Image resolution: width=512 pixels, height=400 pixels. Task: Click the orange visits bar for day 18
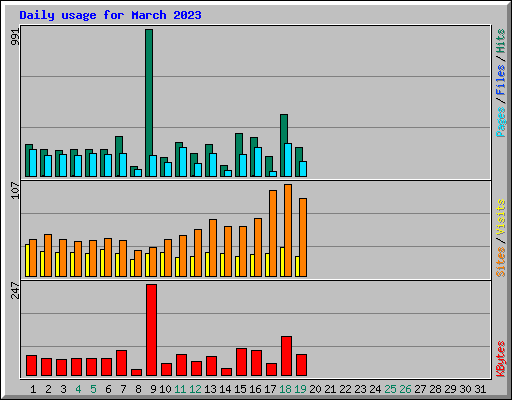point(288,230)
